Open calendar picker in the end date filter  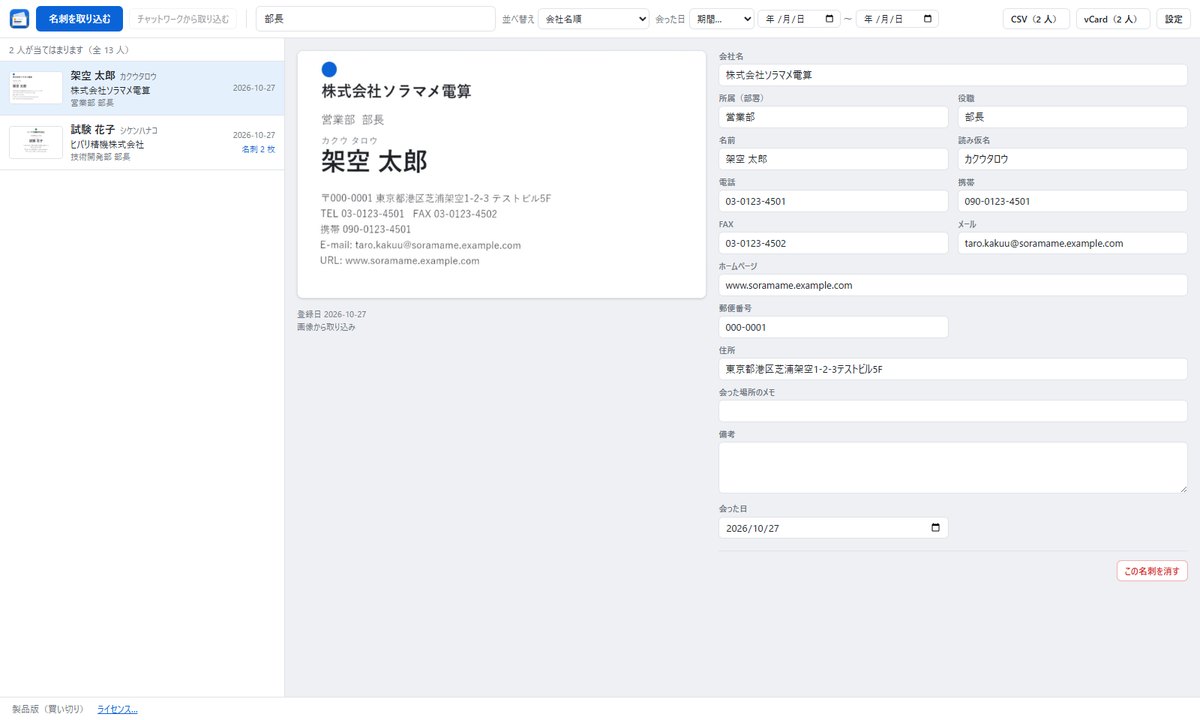click(x=928, y=19)
